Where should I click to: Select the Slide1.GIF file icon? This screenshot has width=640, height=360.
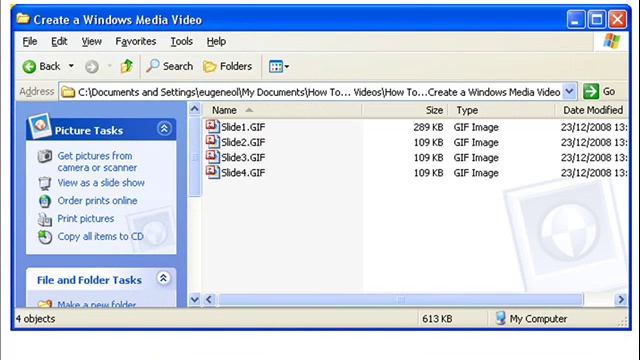212,126
